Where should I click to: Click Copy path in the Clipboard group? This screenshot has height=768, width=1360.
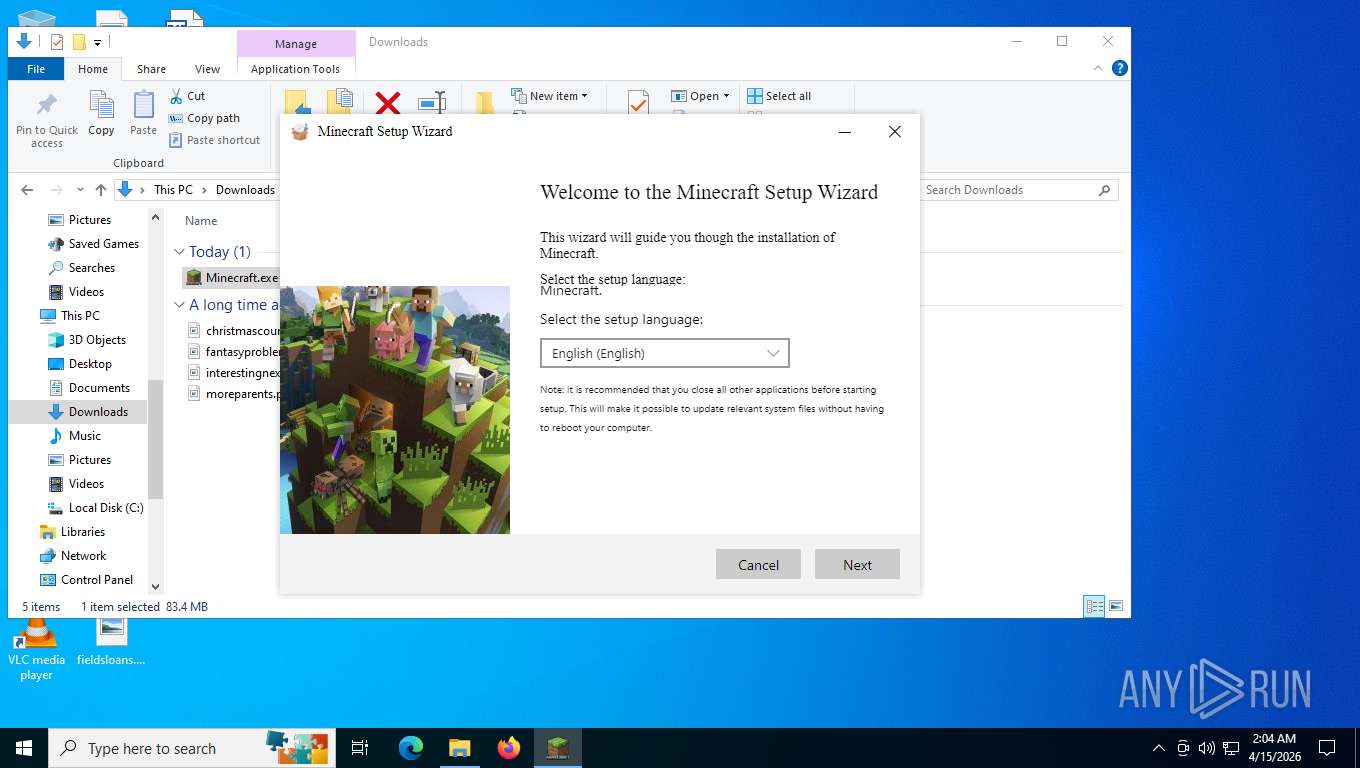coord(204,118)
